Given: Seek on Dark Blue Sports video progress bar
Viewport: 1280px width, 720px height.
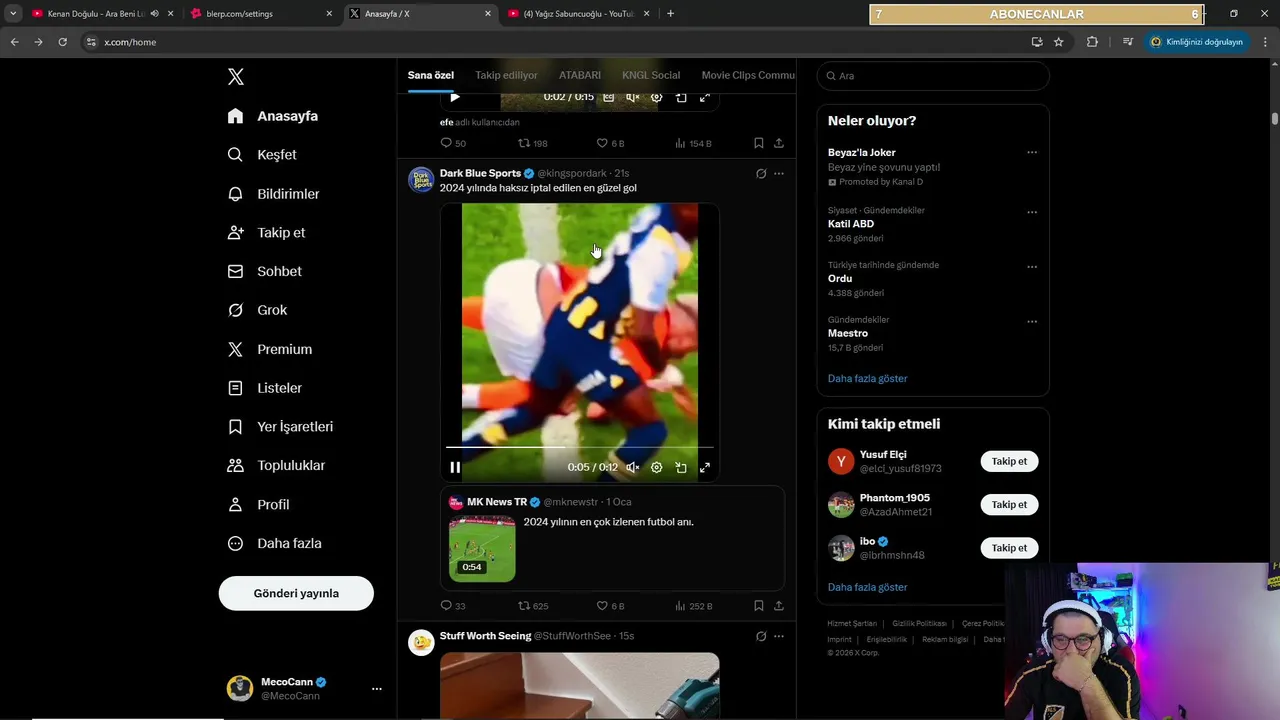Looking at the screenshot, I should click(580, 447).
